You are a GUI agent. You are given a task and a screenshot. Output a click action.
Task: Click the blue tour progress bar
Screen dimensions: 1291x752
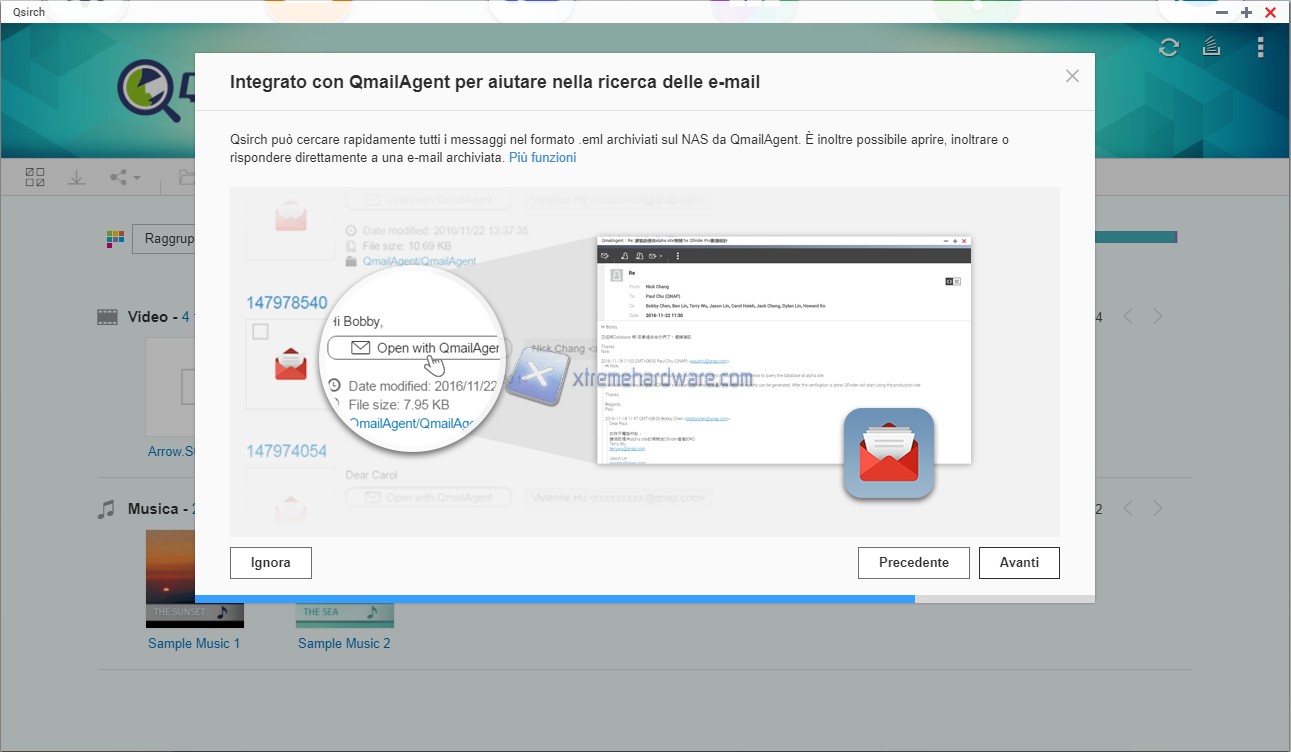point(554,599)
